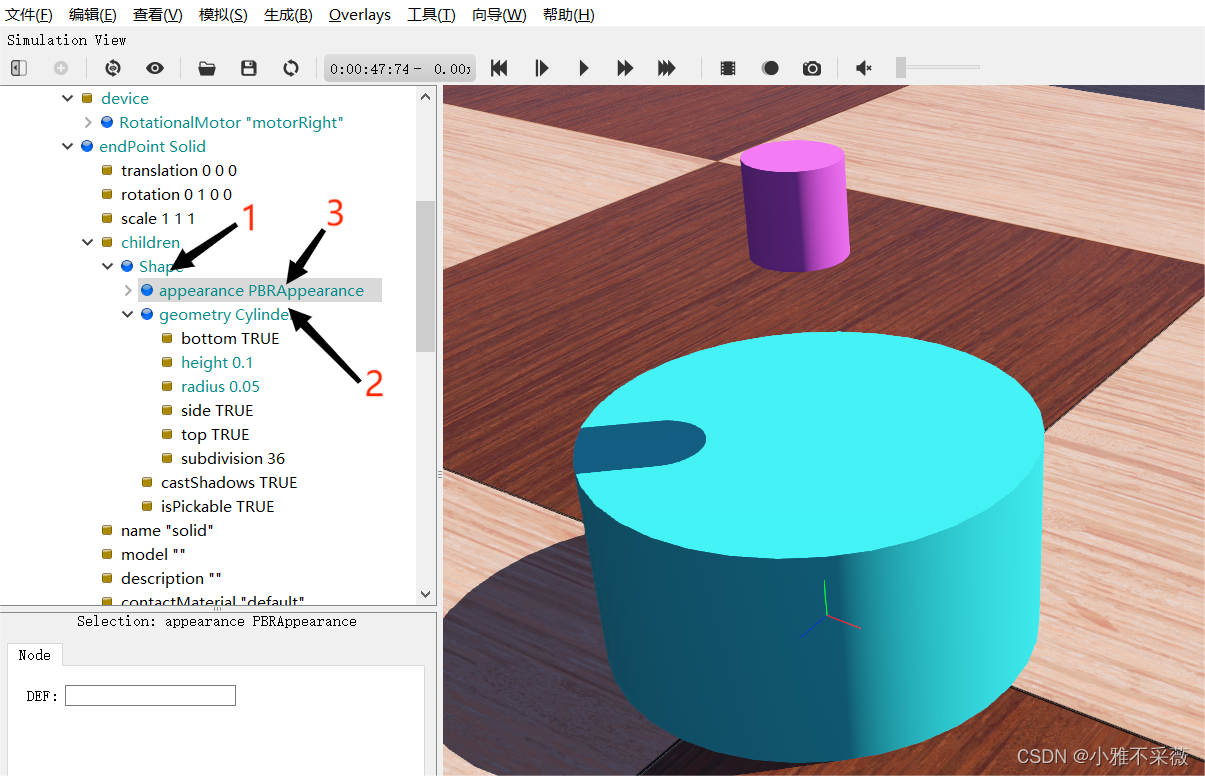Step the simulation one frame
This screenshot has height=776, width=1205.
coord(541,68)
